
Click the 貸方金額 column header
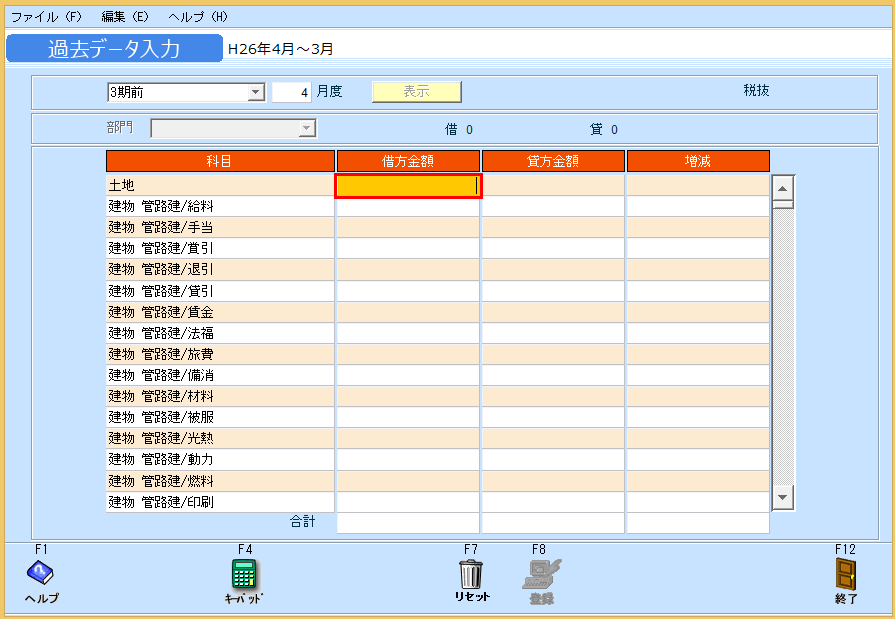pos(553,161)
